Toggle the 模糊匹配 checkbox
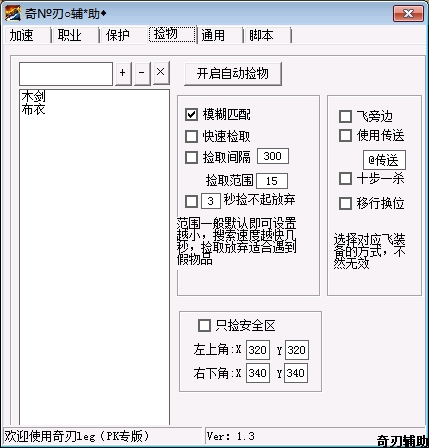Screen dimensions: 429x448 coord(191,115)
